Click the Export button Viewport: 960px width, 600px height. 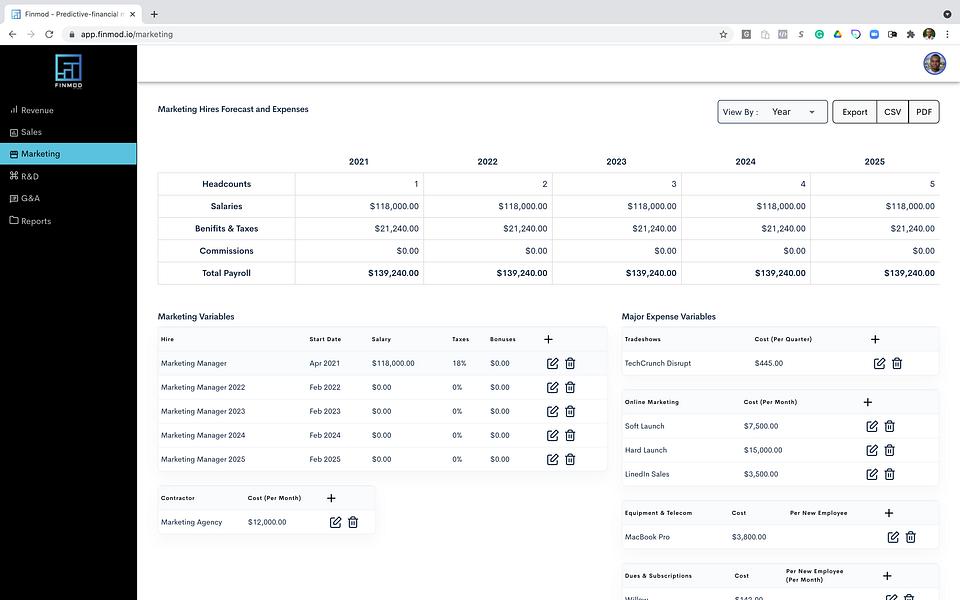pyautogui.click(x=854, y=112)
